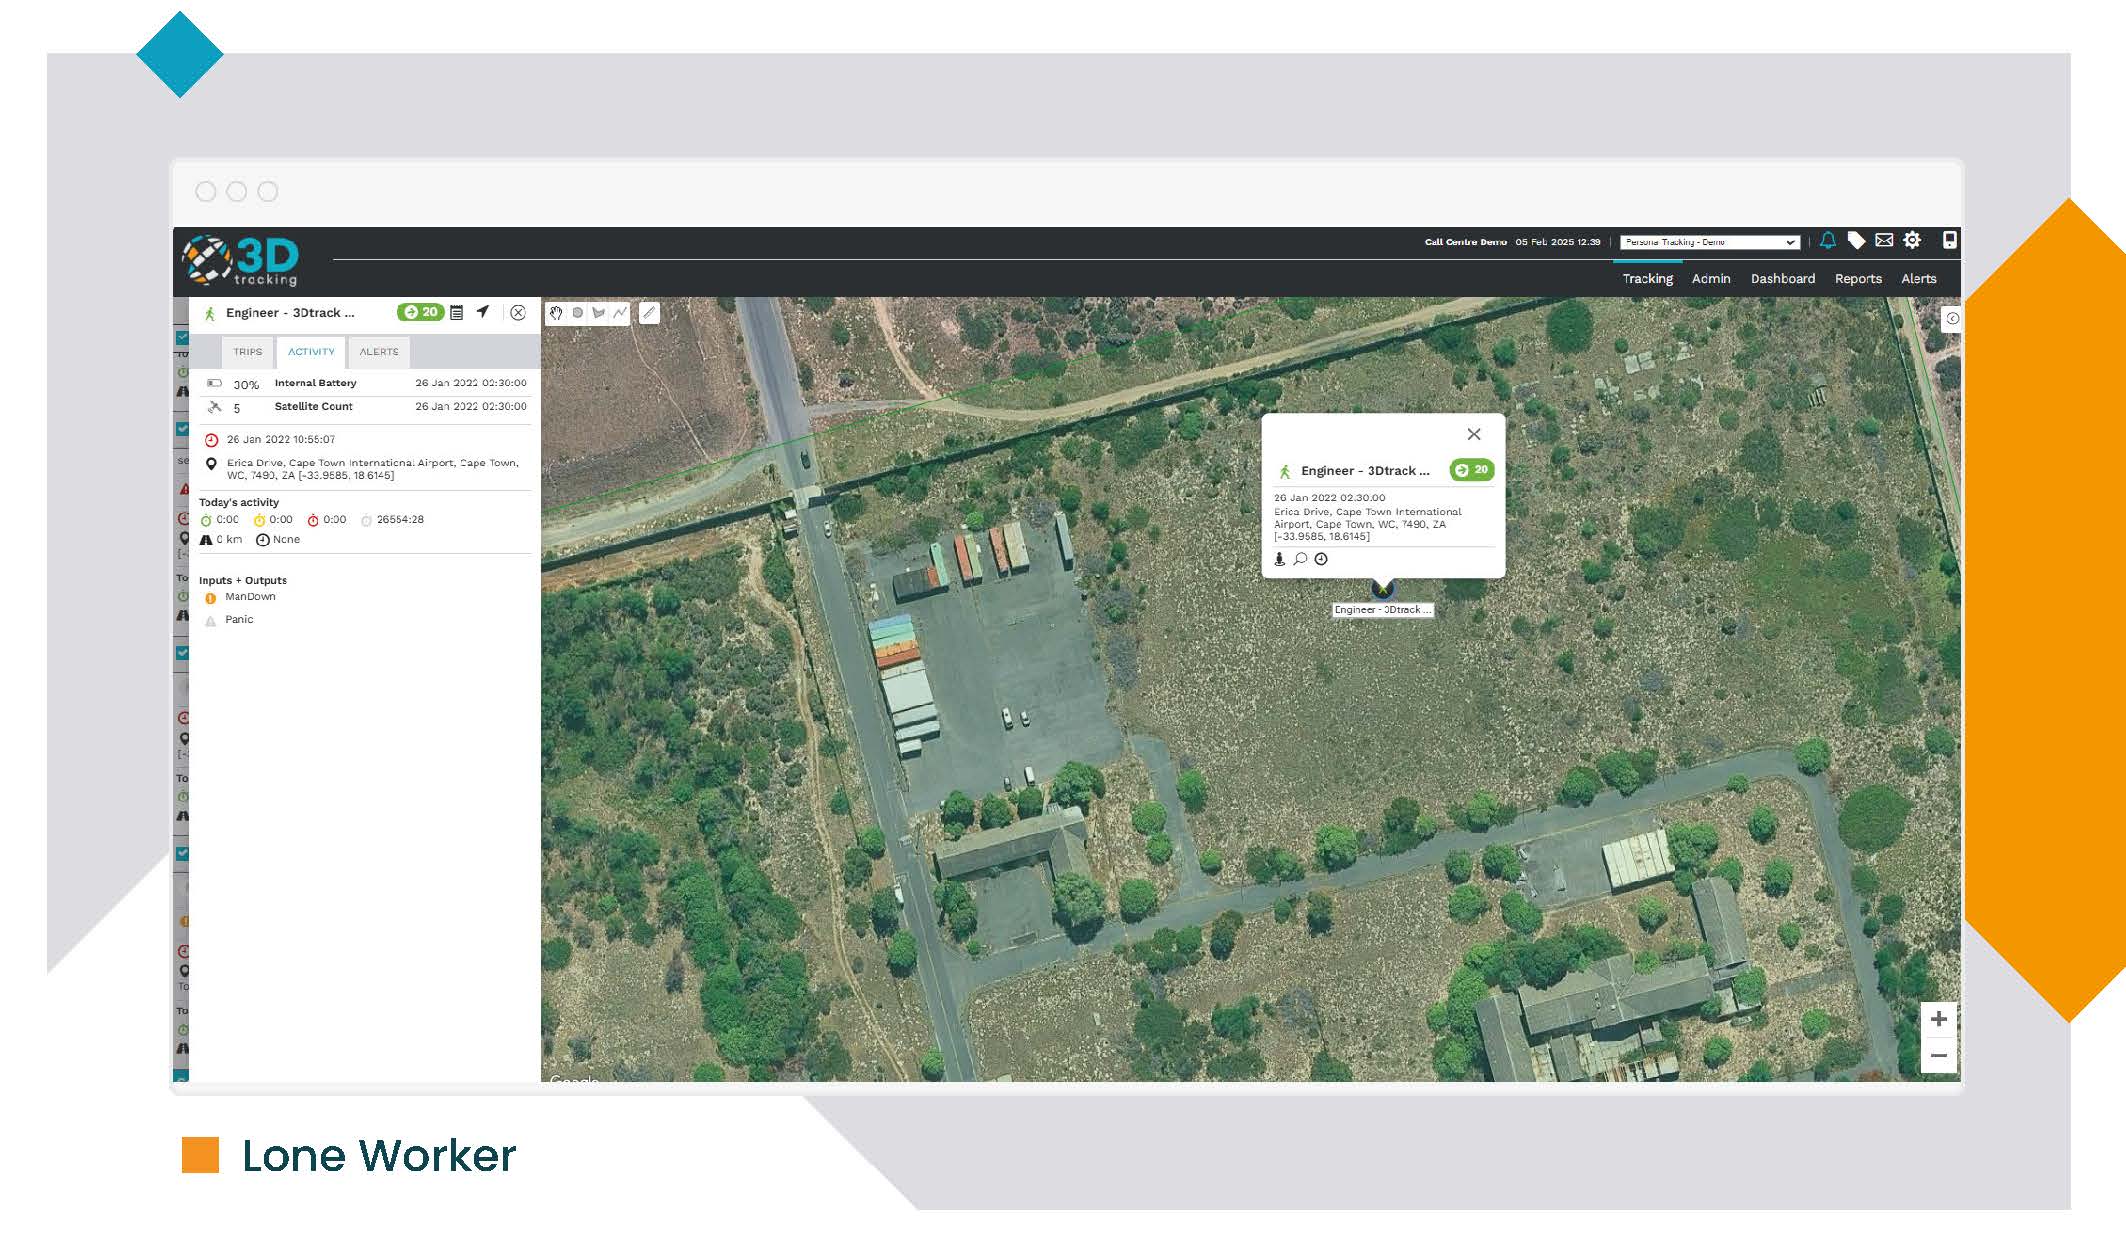Screen dimensions: 2126x1260
Task: Select the polyline draw map tool
Action: (x=620, y=313)
